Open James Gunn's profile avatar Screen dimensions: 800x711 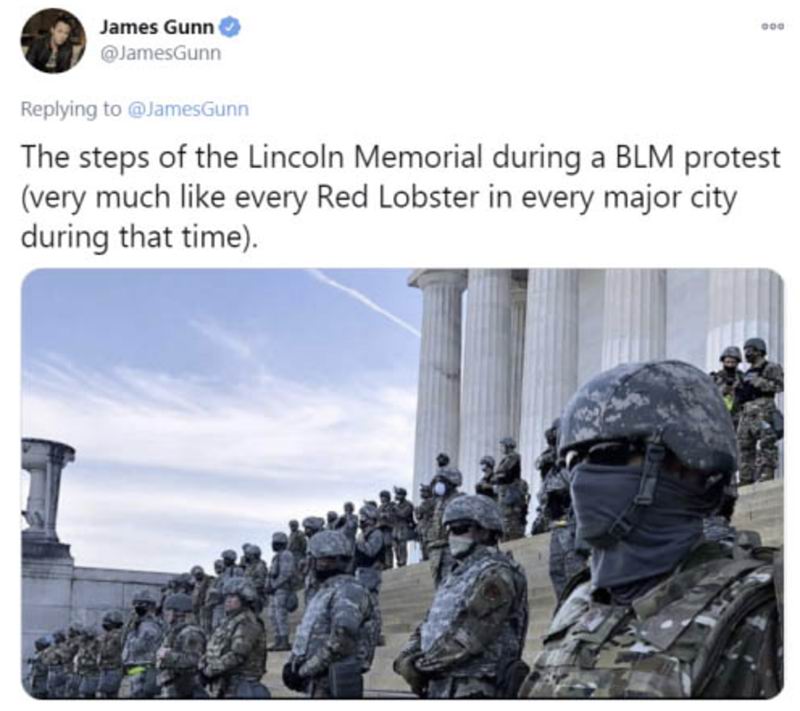point(53,41)
